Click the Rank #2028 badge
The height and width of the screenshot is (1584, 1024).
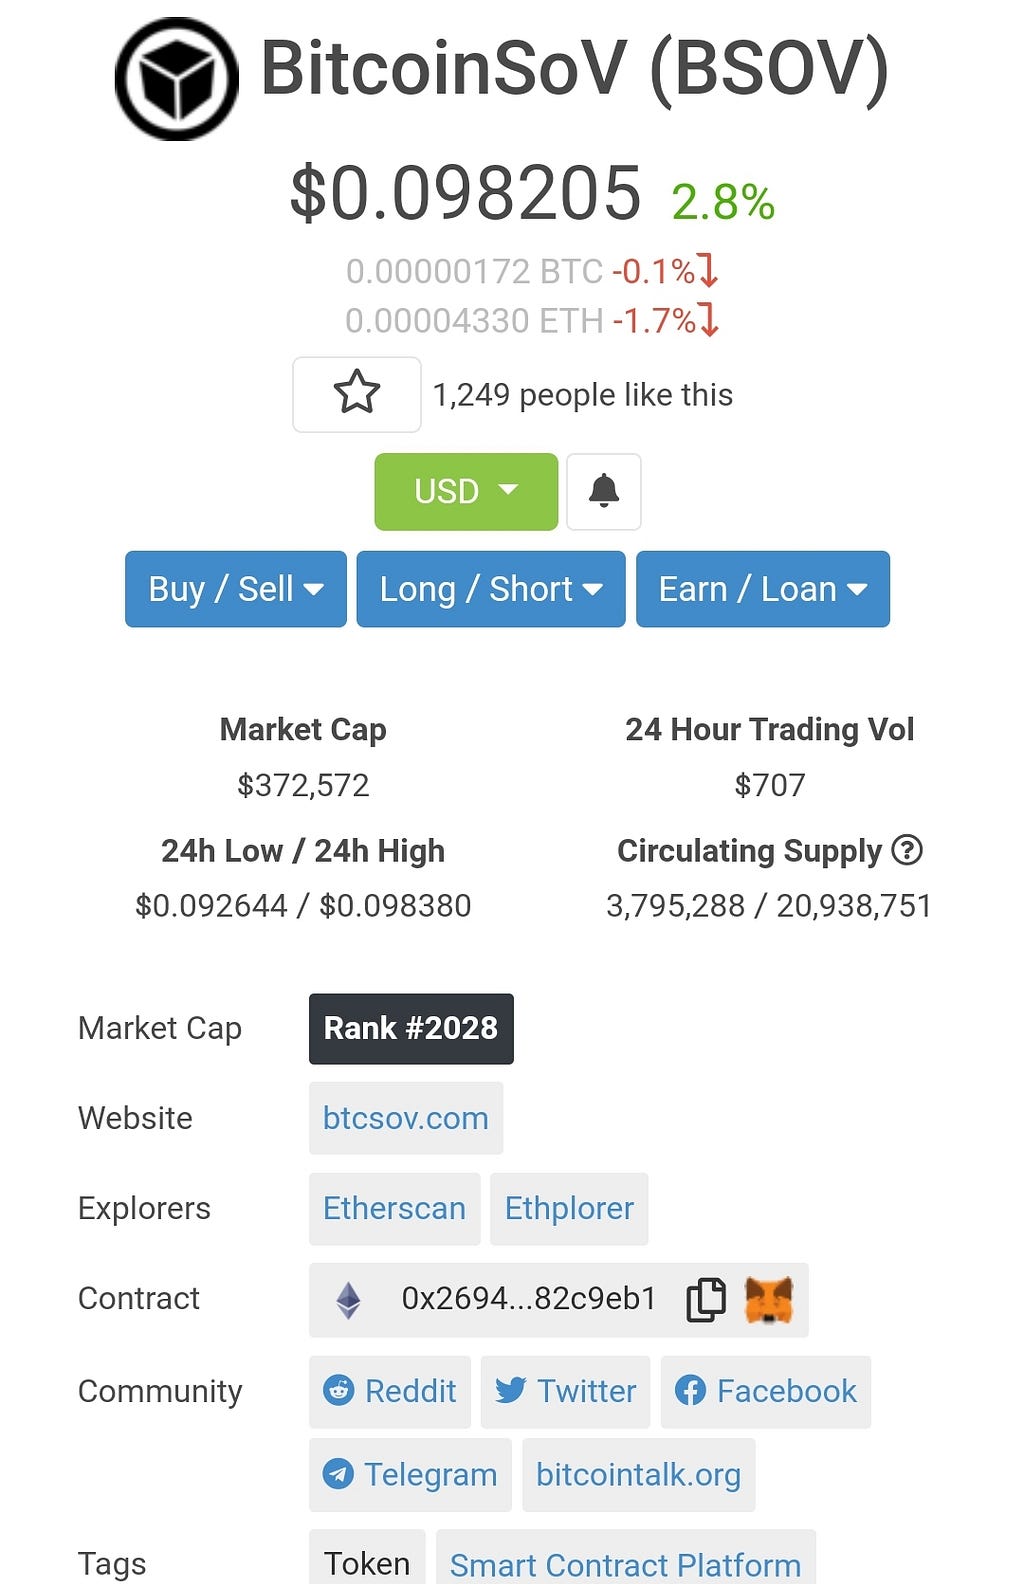(411, 1028)
